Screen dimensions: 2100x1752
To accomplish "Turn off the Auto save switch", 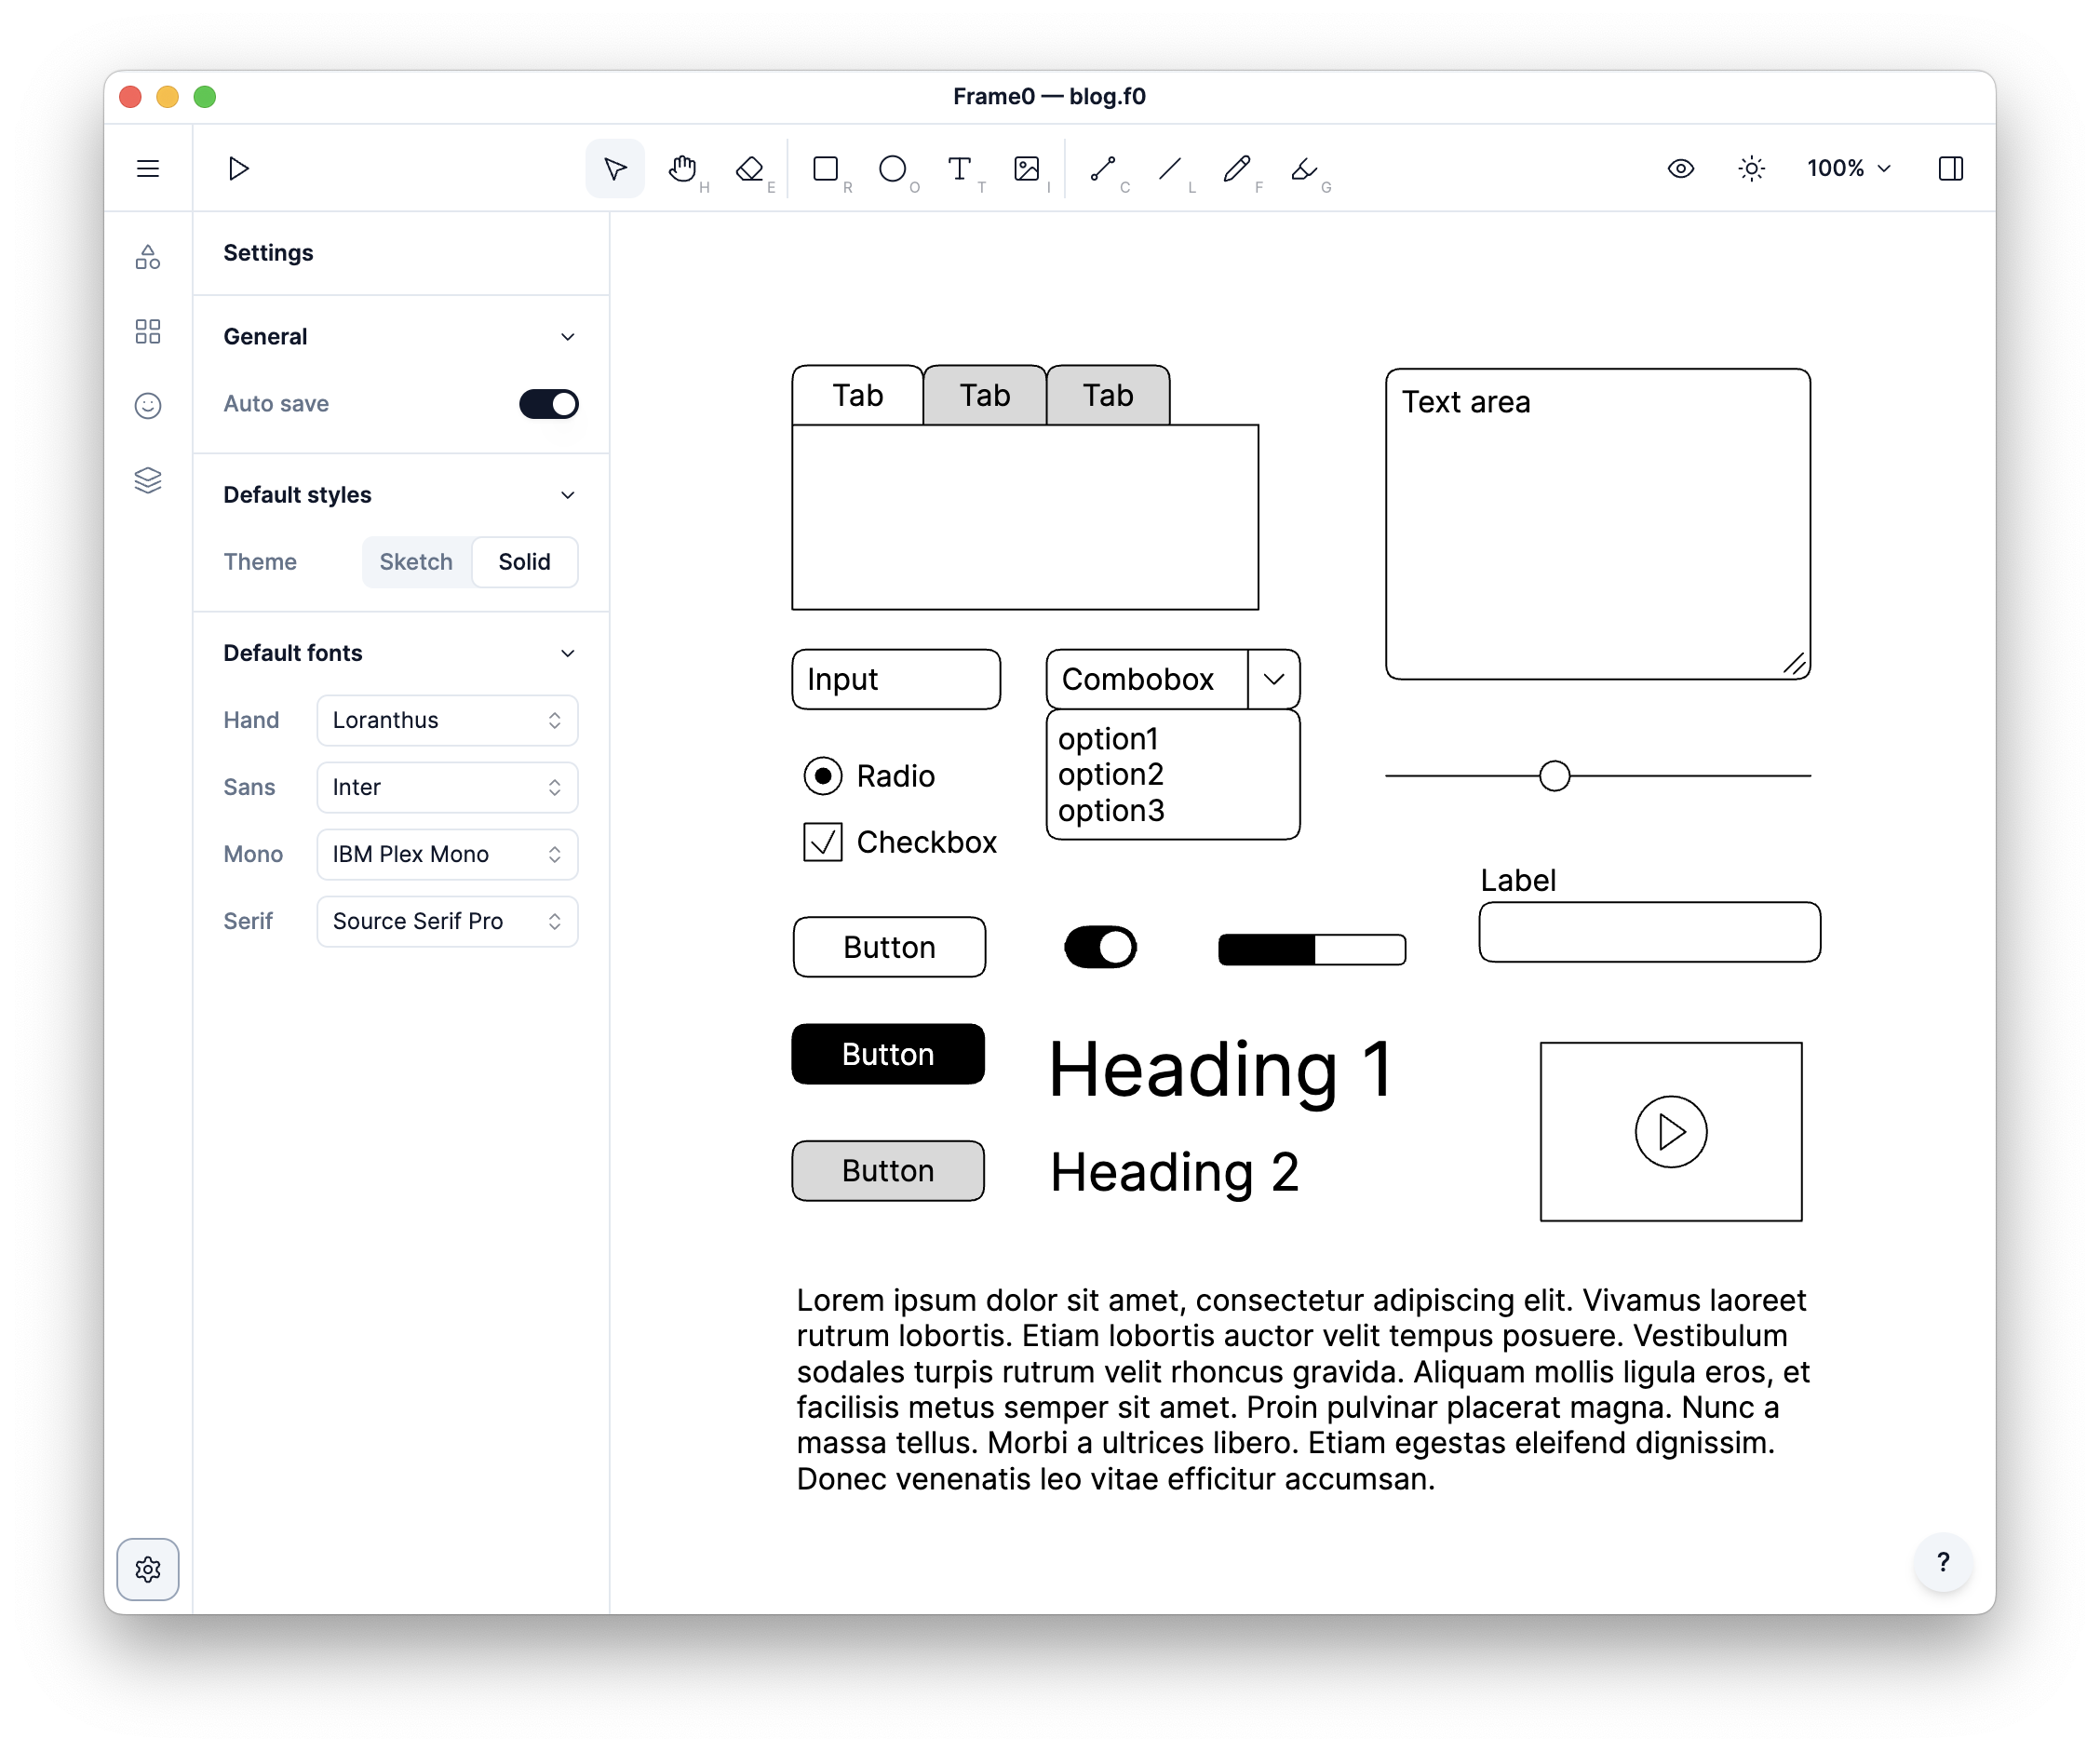I will coord(548,404).
